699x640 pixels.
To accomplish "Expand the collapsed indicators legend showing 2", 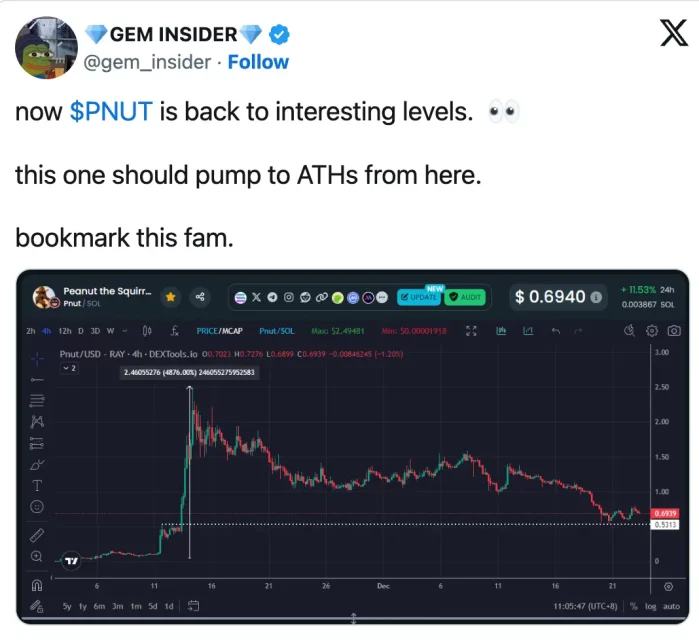I will click(x=69, y=368).
